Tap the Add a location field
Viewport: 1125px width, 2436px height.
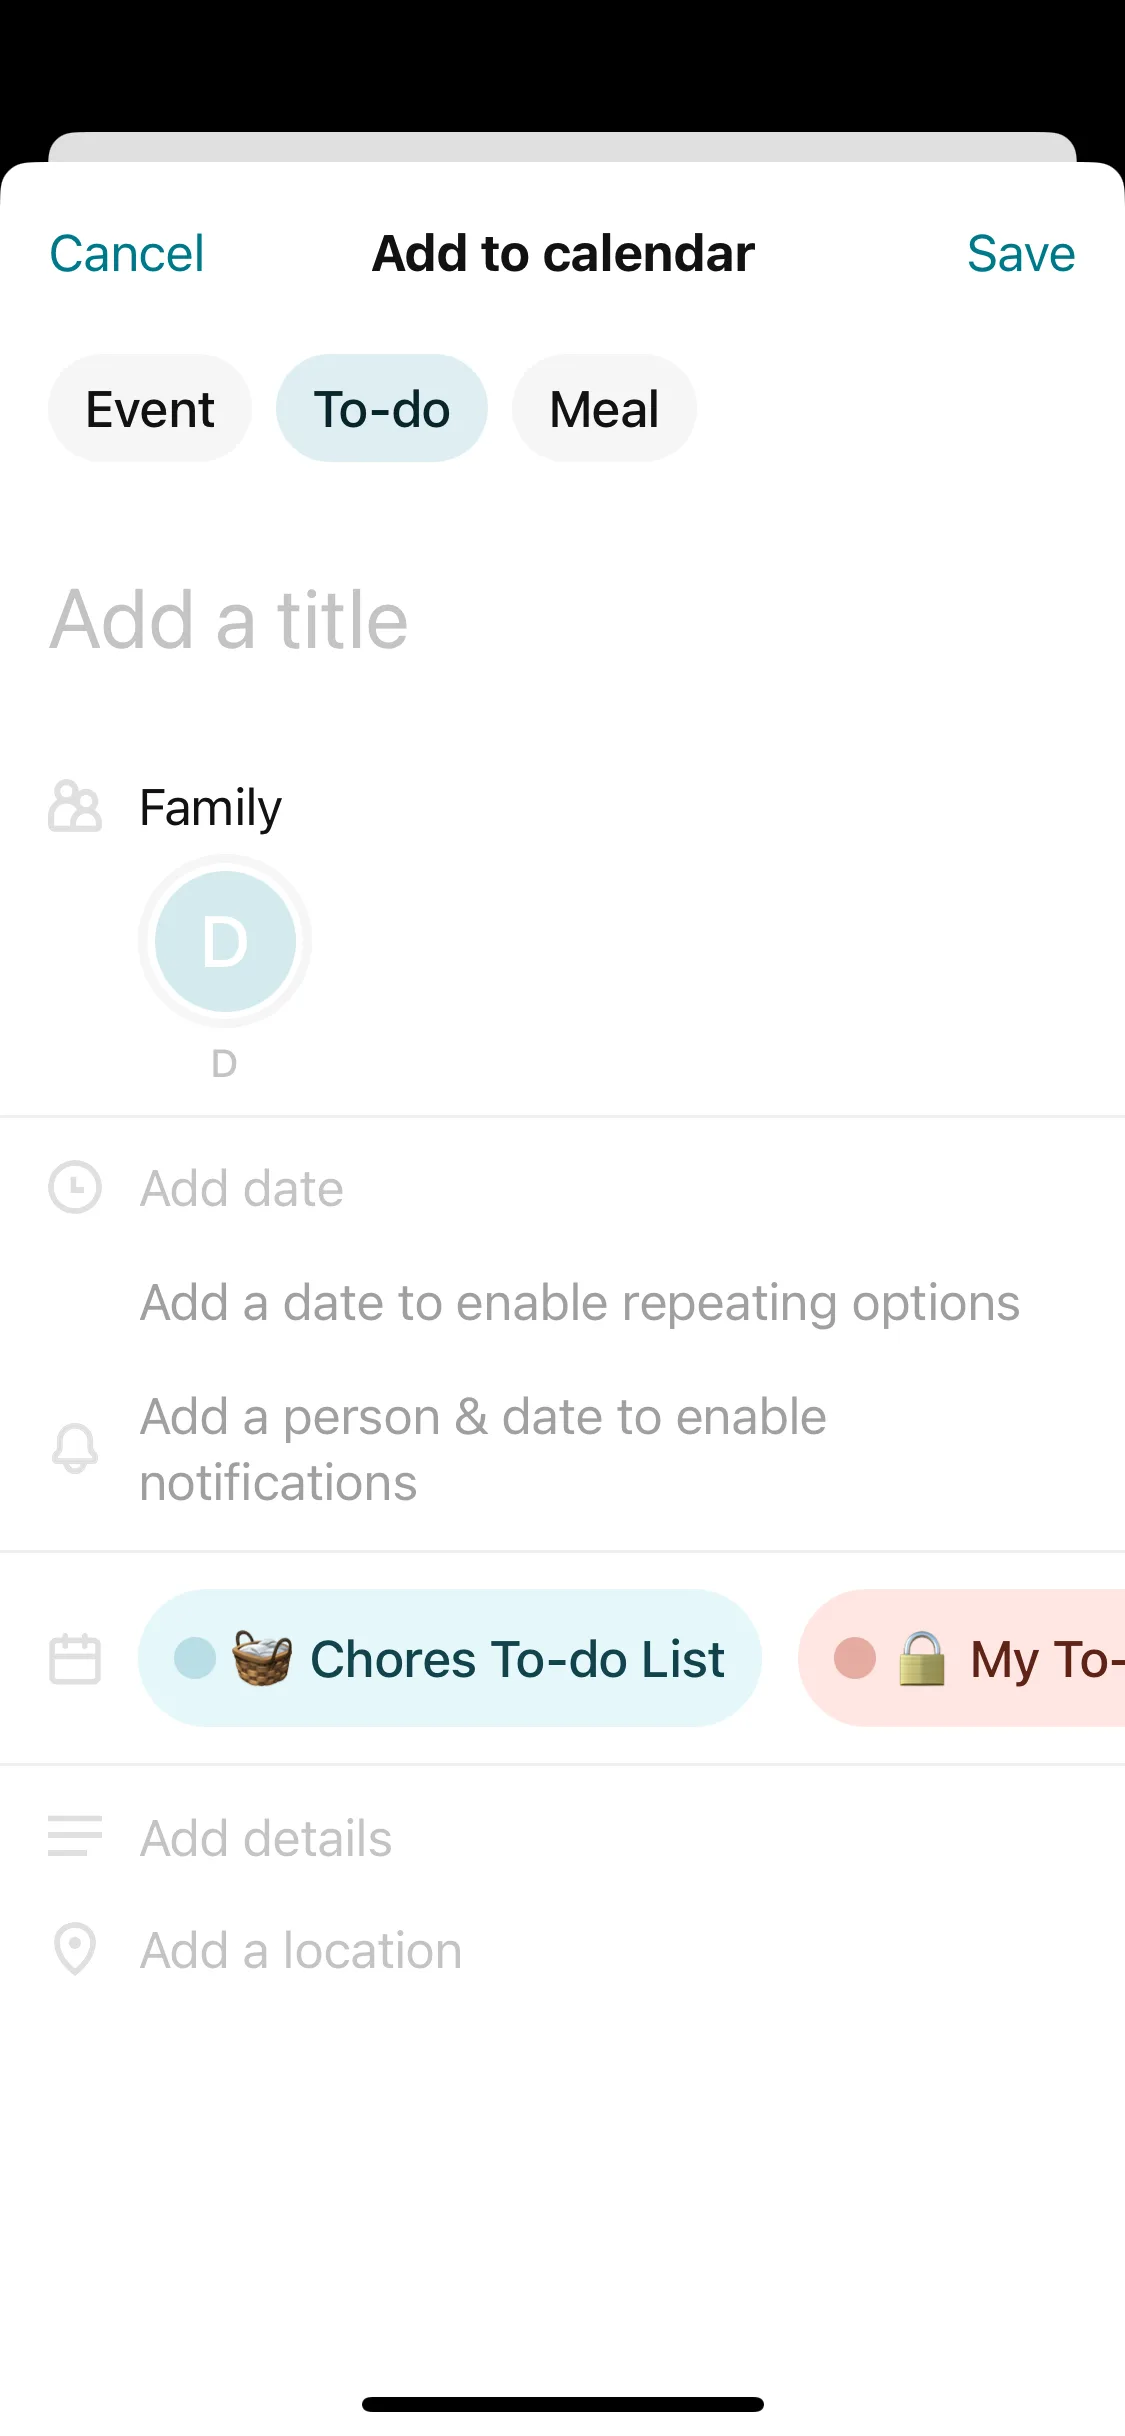301,1951
